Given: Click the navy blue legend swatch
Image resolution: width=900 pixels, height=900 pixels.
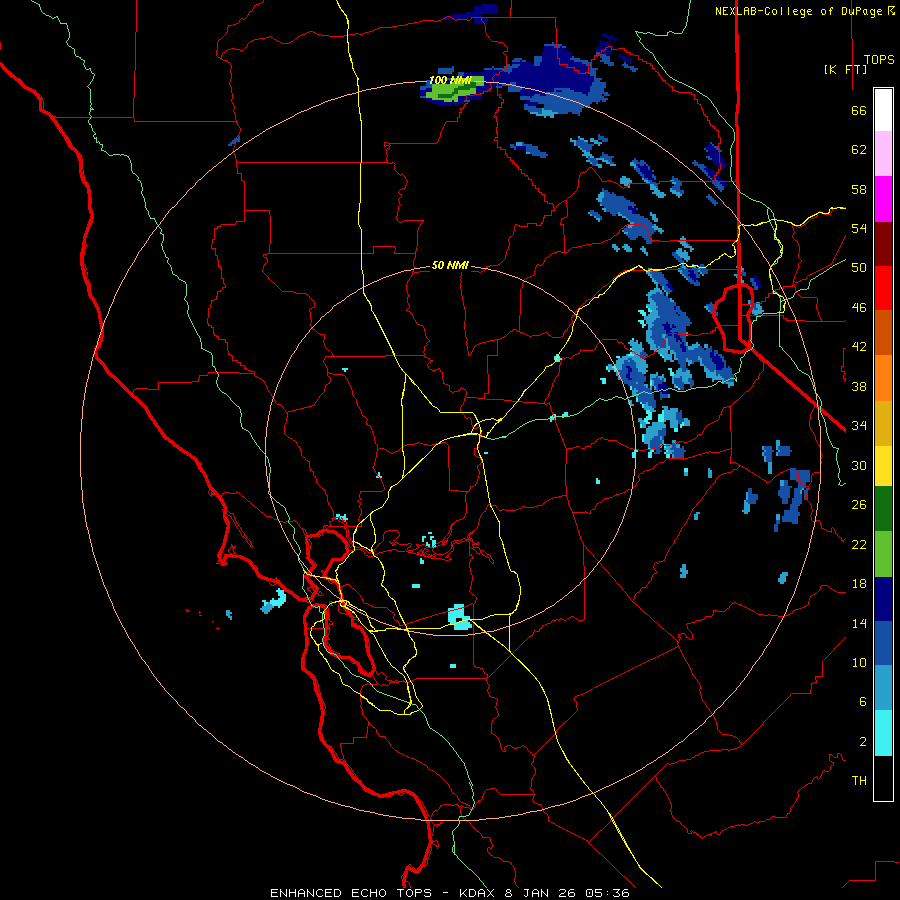Looking at the screenshot, I should tap(883, 599).
